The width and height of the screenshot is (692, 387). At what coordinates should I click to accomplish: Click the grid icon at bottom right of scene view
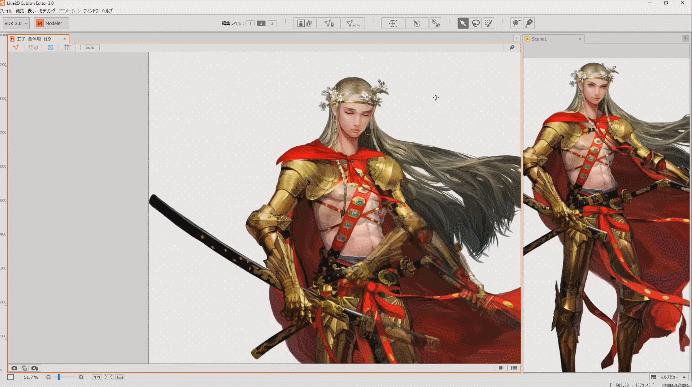pos(653,377)
